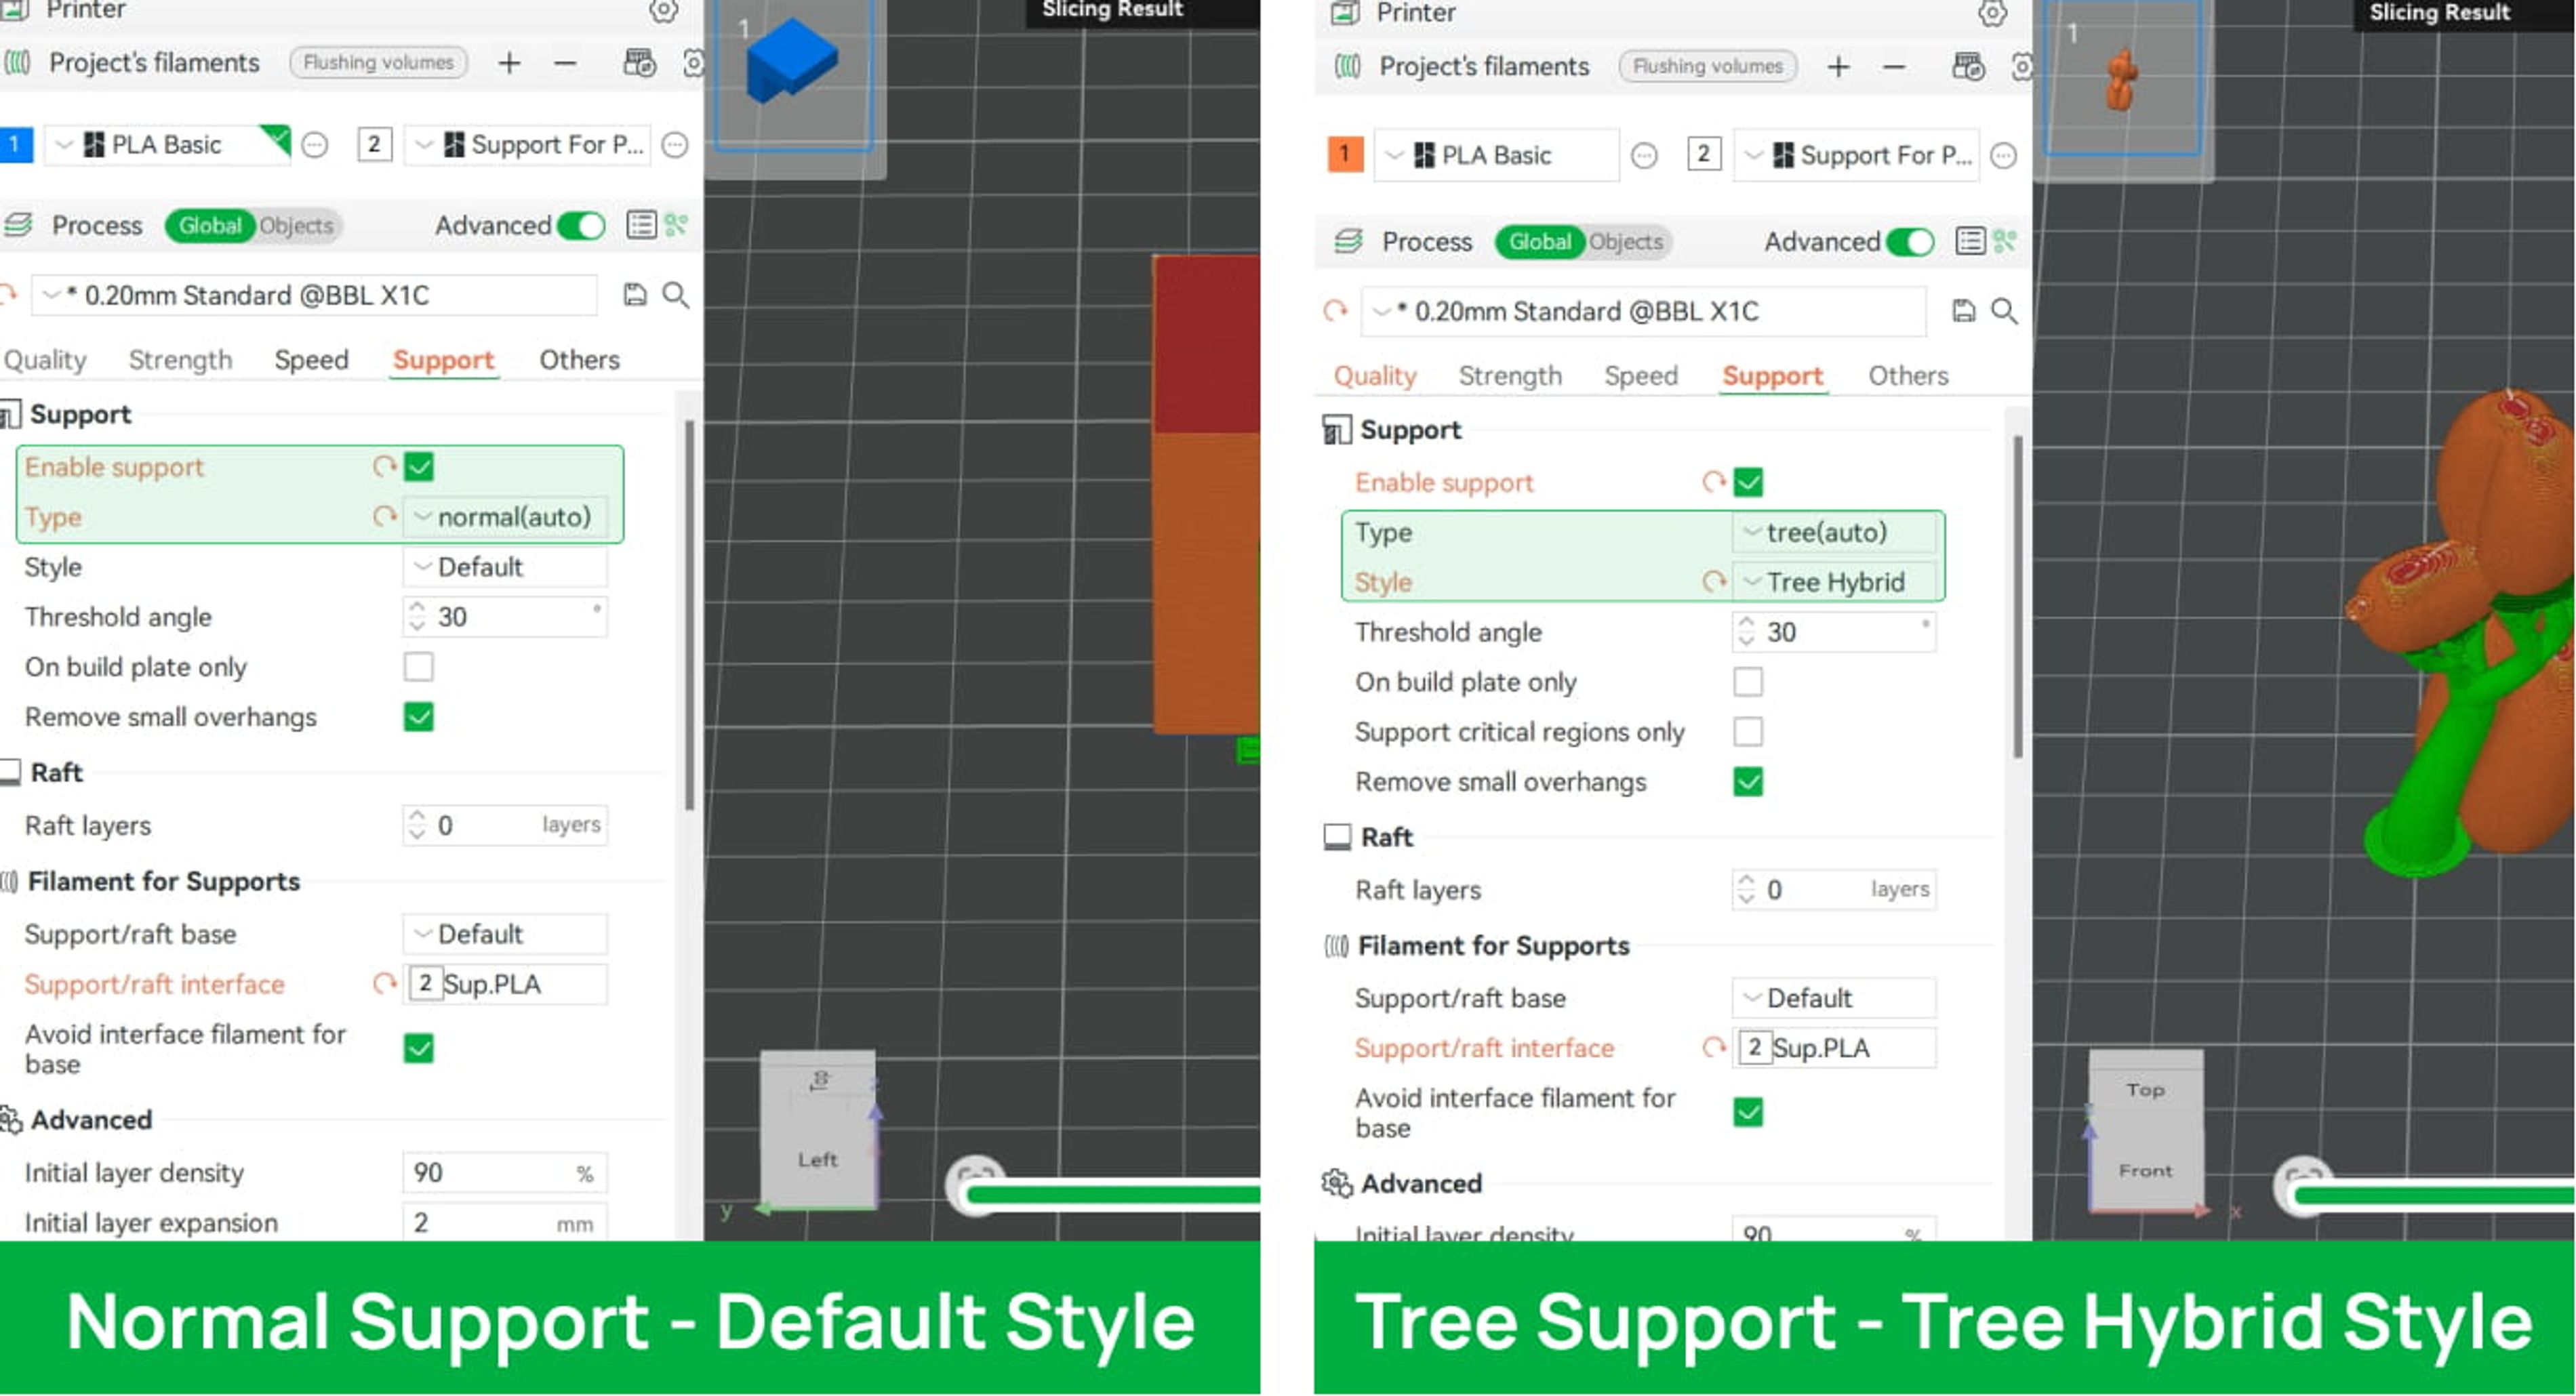The image size is (2576, 1396).
Task: Check On build plate only, left panel
Action: point(419,667)
